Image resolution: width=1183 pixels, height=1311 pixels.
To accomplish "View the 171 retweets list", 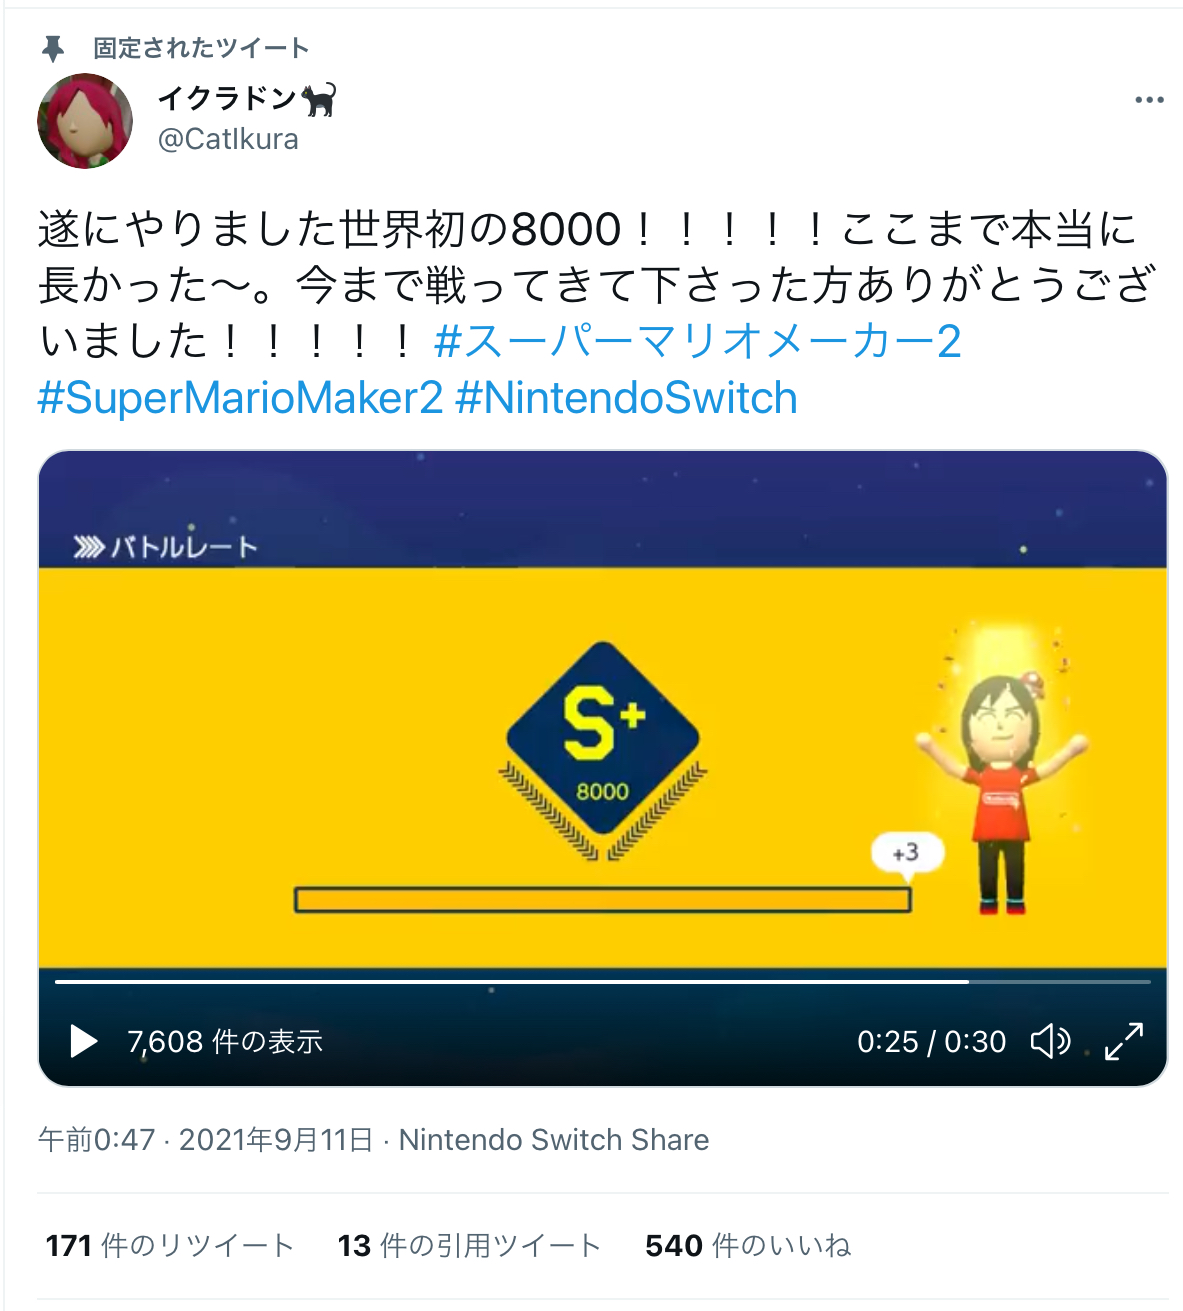I will pyautogui.click(x=170, y=1245).
